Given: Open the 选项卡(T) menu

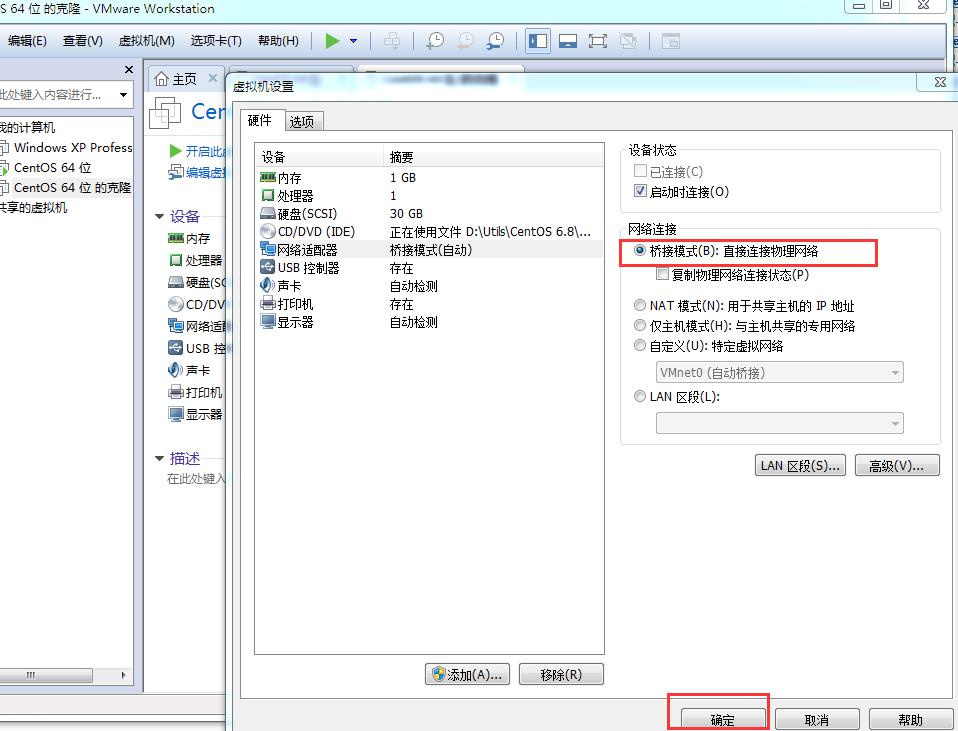Looking at the screenshot, I should (216, 41).
